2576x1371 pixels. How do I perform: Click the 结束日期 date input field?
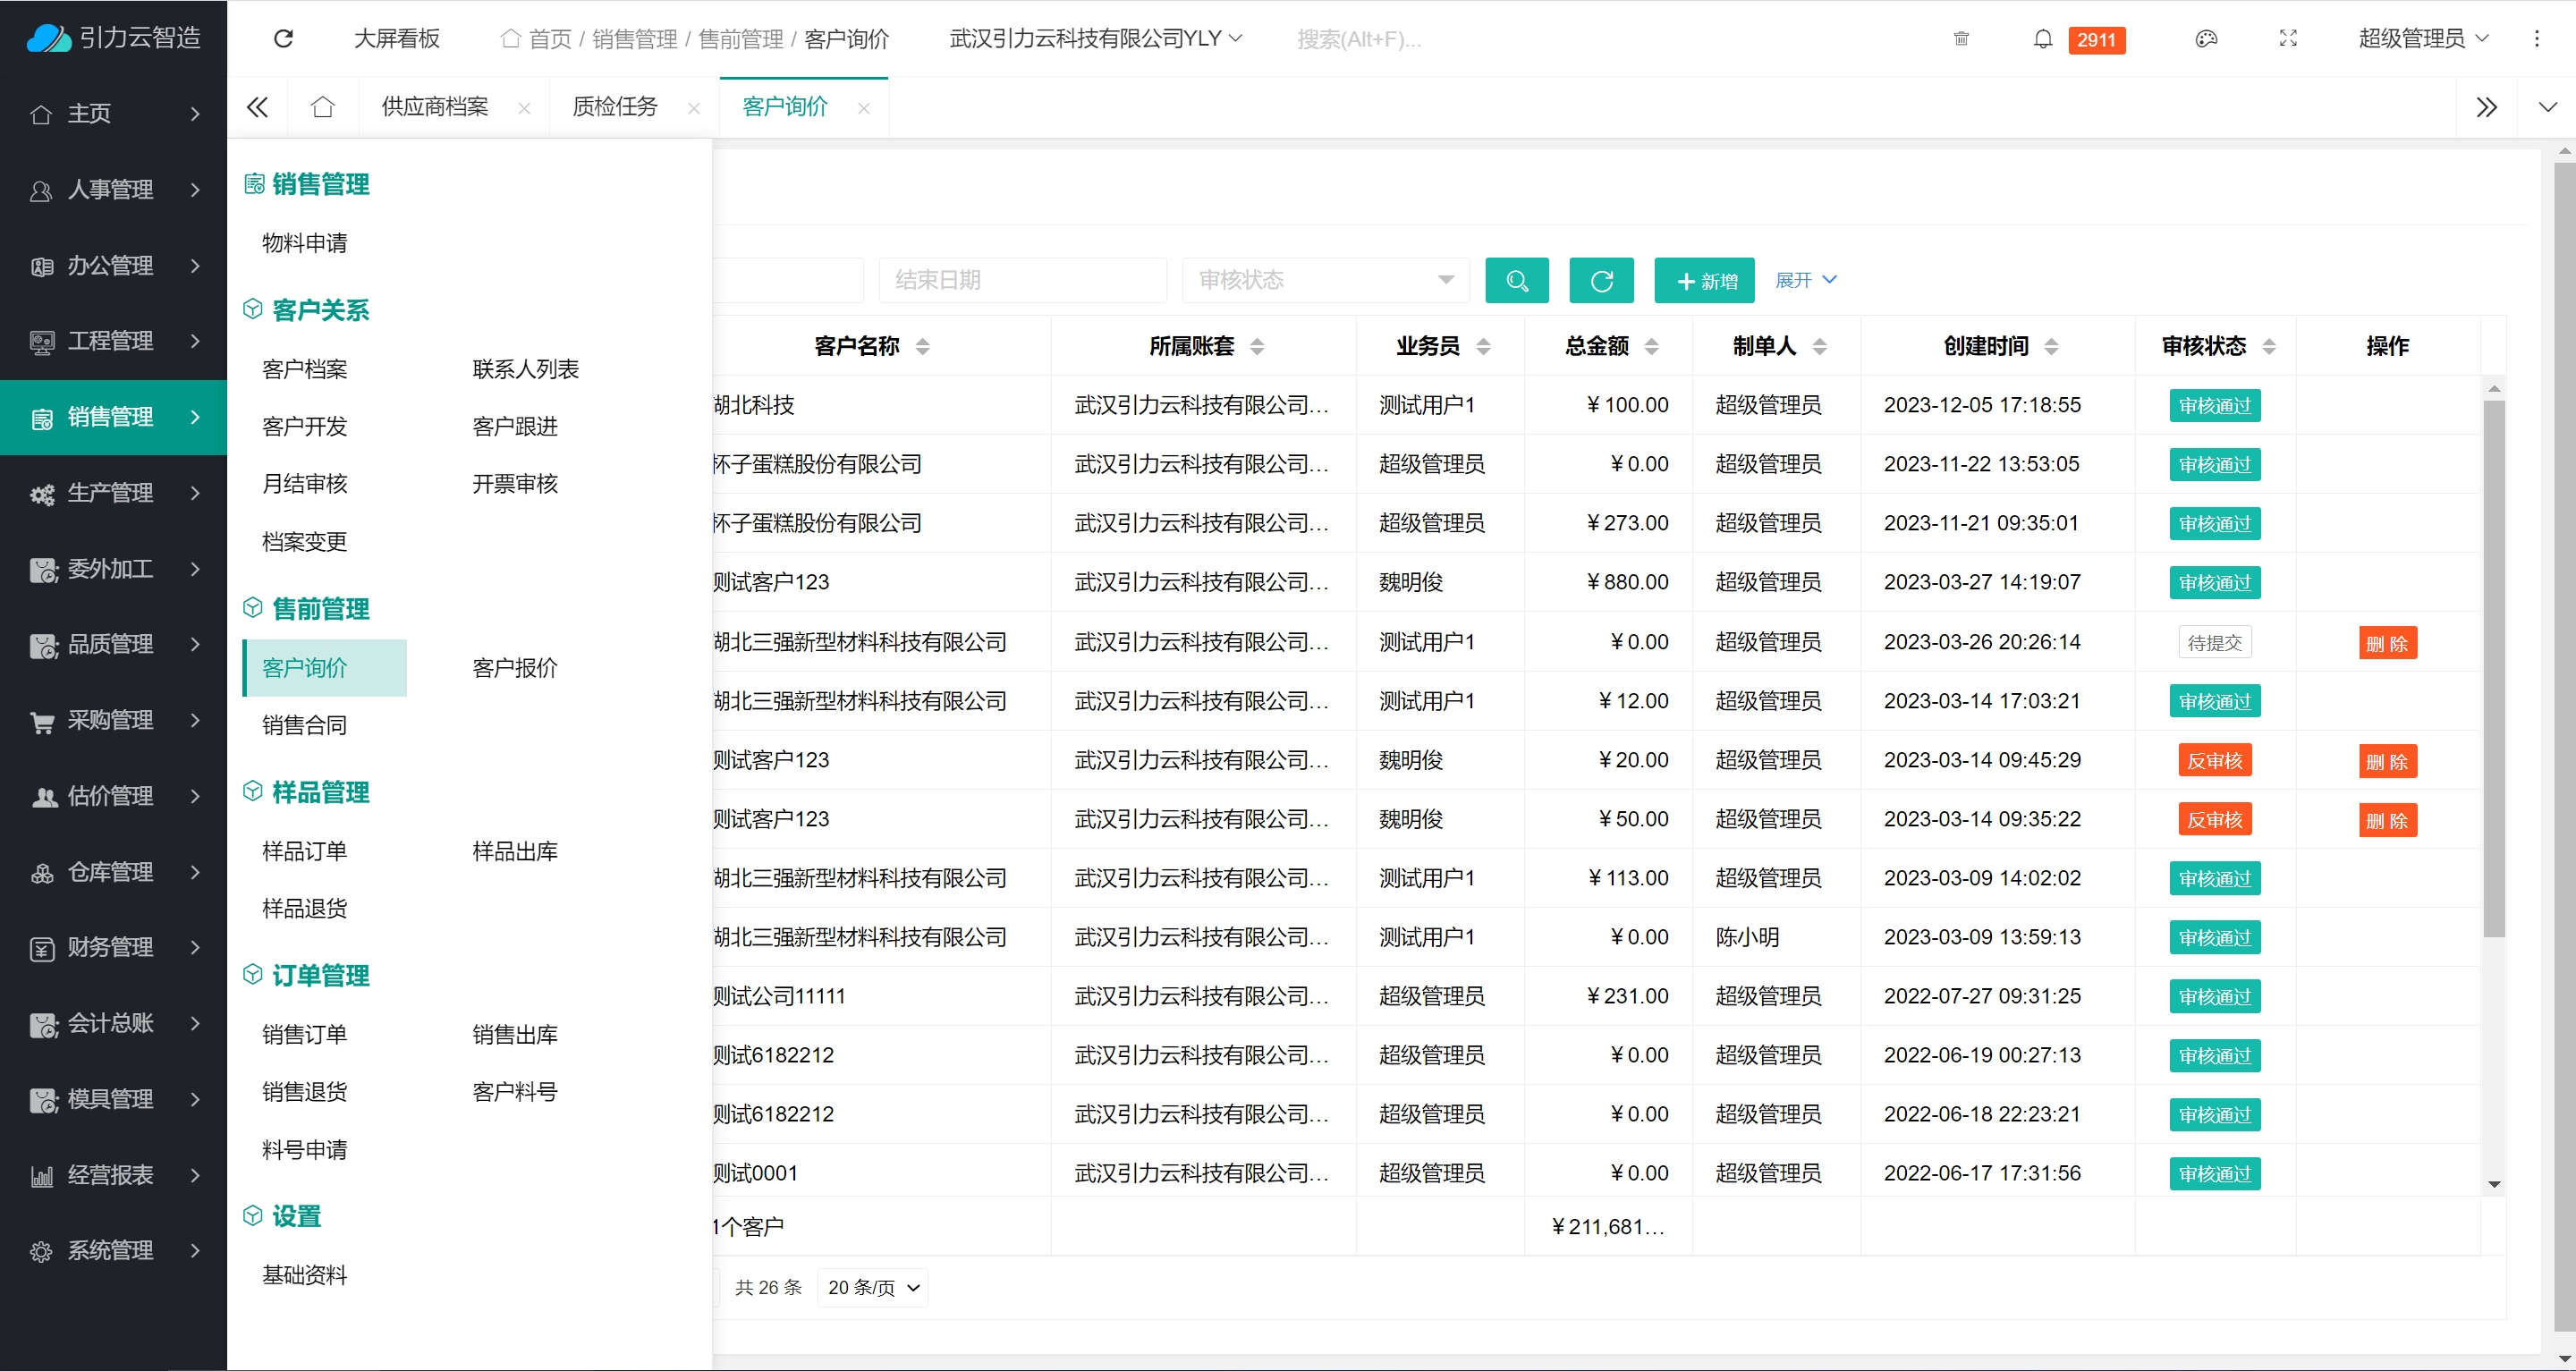tap(1021, 281)
